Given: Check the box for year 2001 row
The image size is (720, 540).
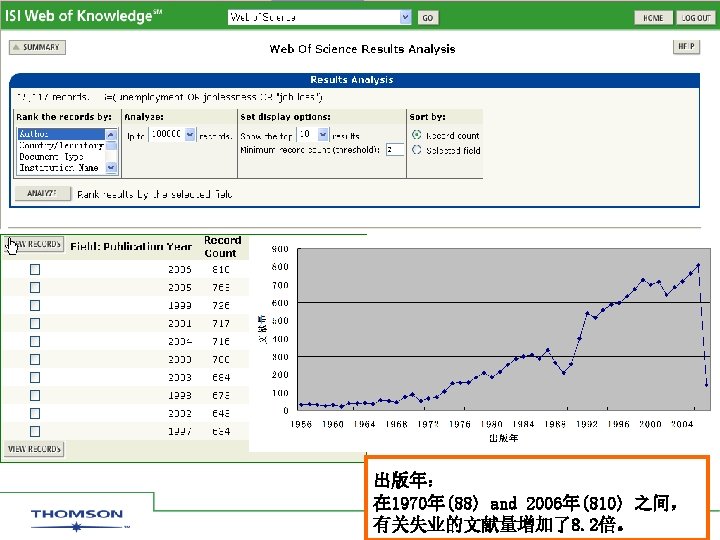Looking at the screenshot, I should tap(35, 323).
